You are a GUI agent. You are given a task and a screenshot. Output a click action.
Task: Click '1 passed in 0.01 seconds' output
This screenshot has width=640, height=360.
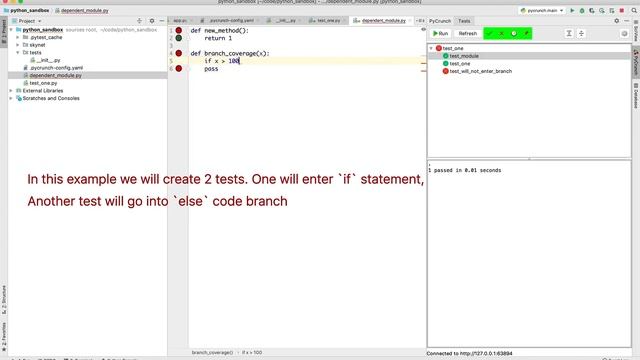click(x=464, y=170)
